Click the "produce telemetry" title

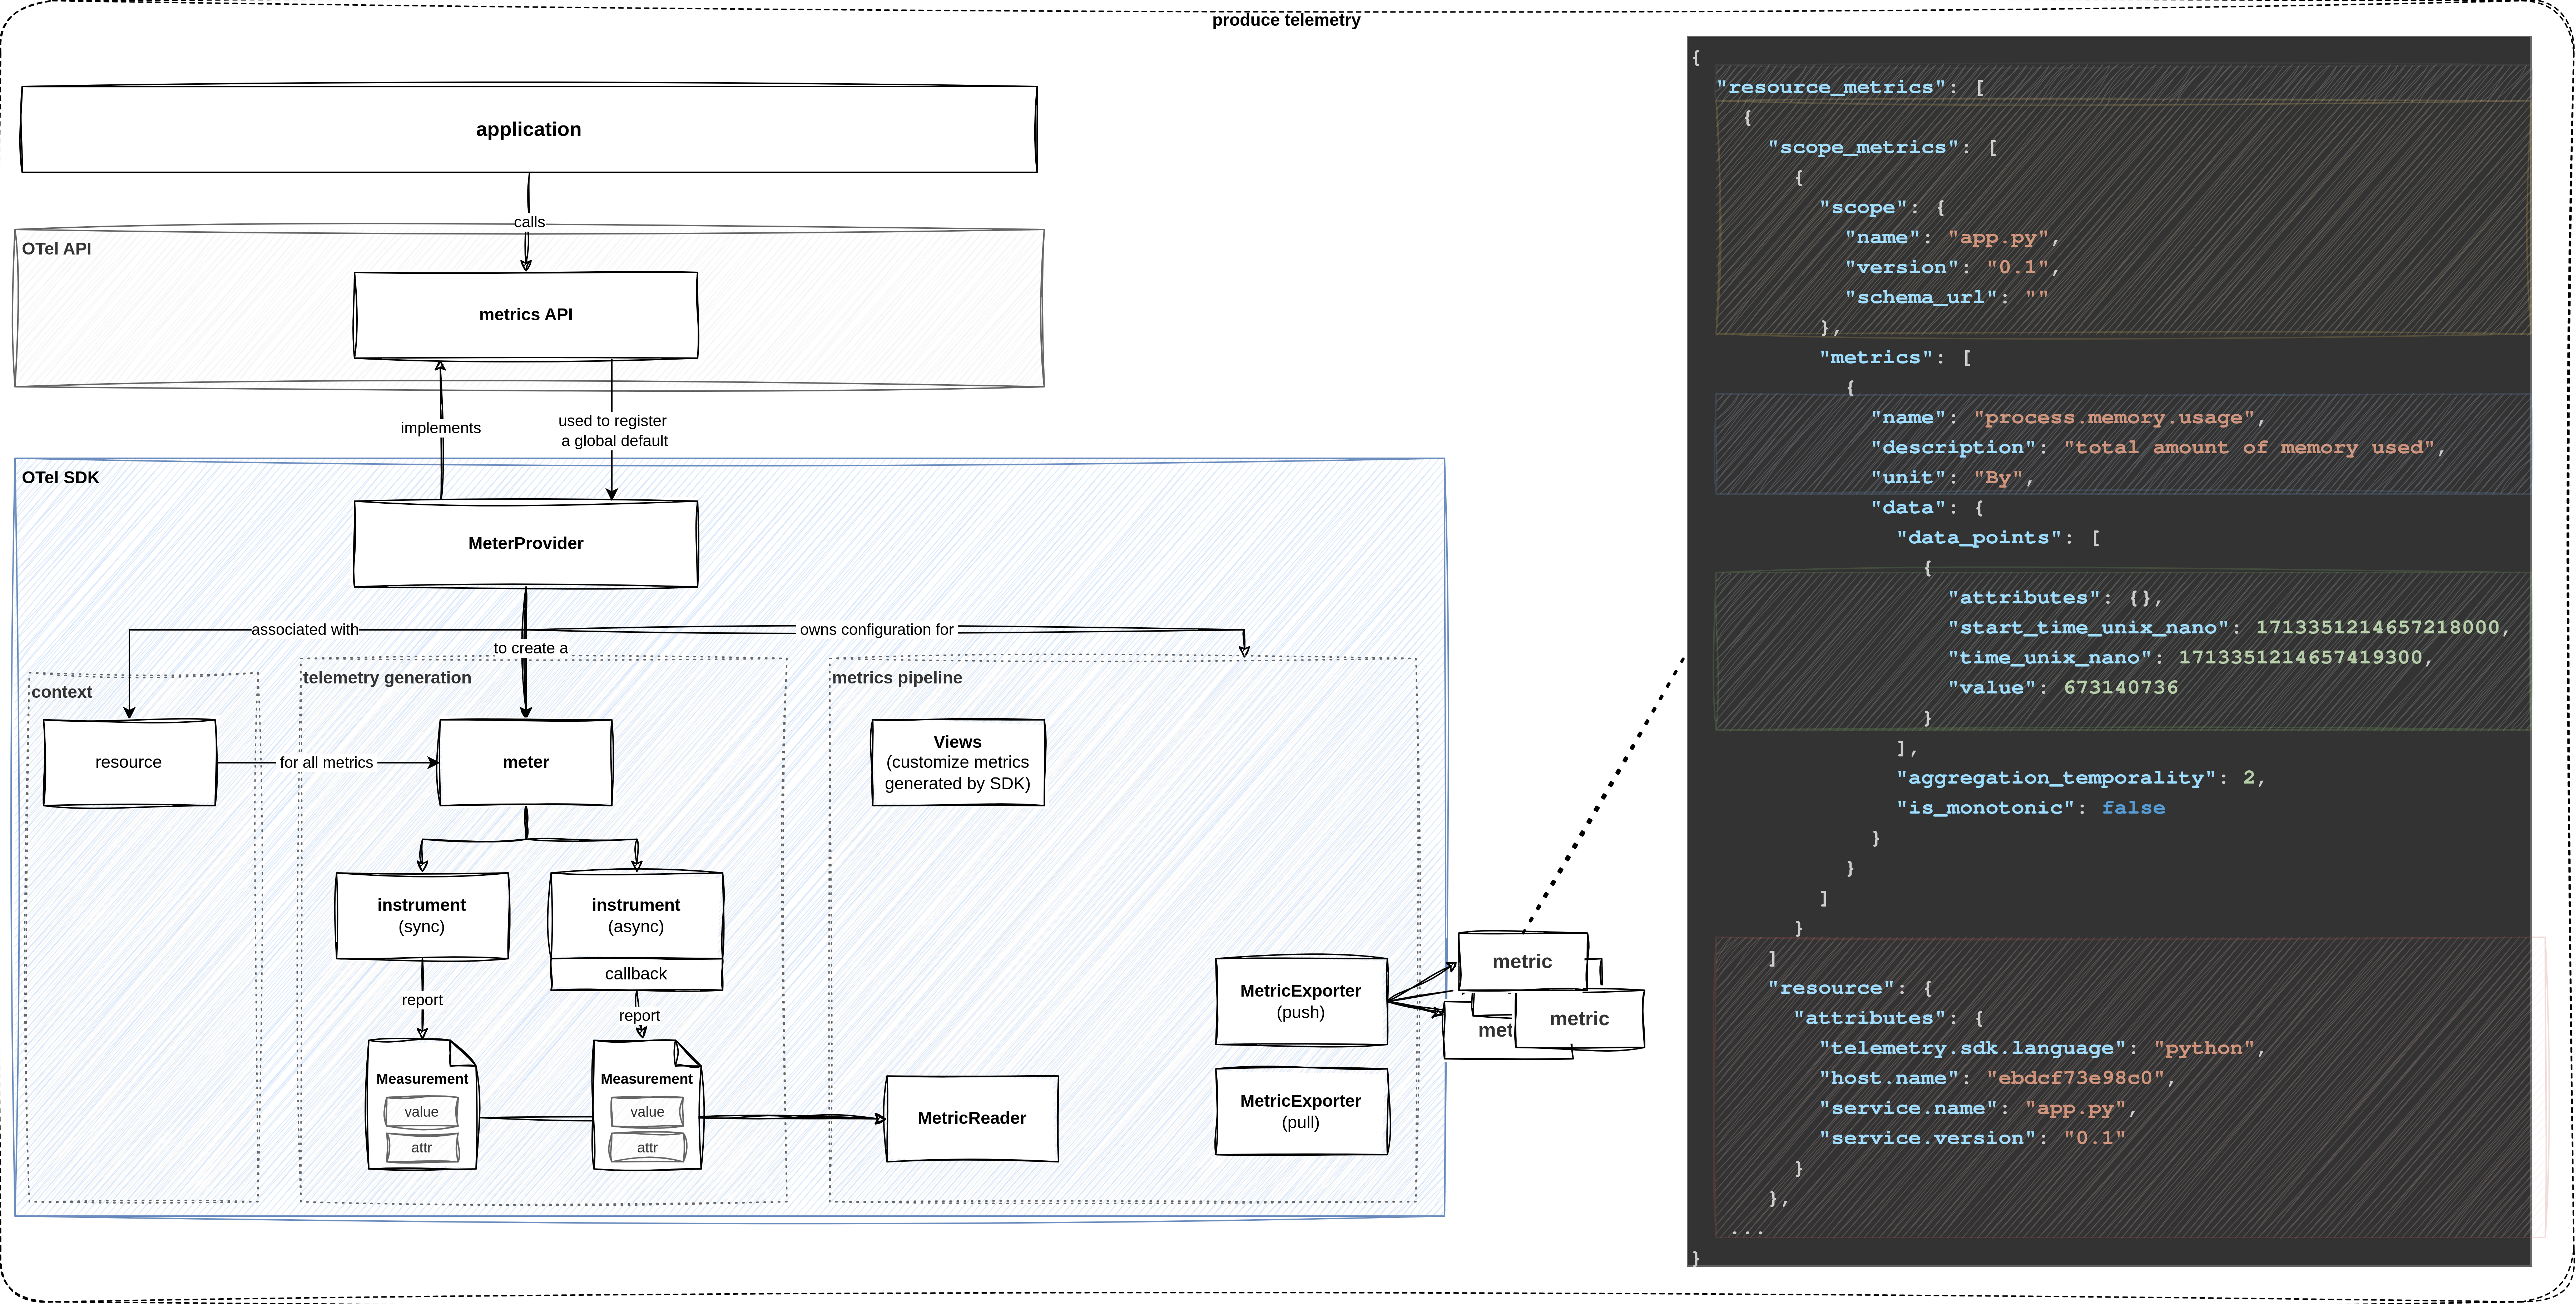tap(1286, 20)
